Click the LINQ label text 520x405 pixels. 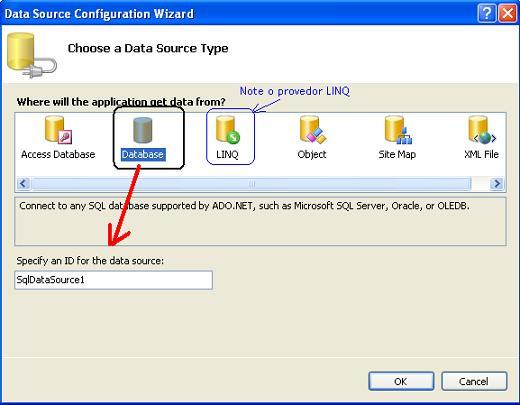pos(227,155)
